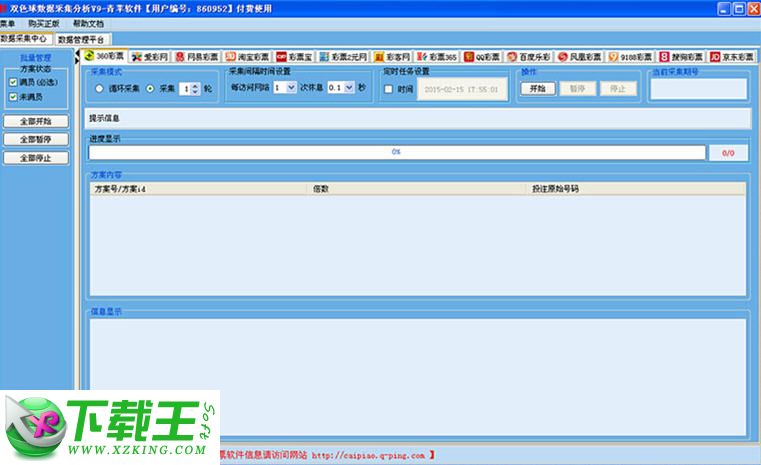Click the 投注原始号码 column header
761x465 pixels.
[636, 189]
